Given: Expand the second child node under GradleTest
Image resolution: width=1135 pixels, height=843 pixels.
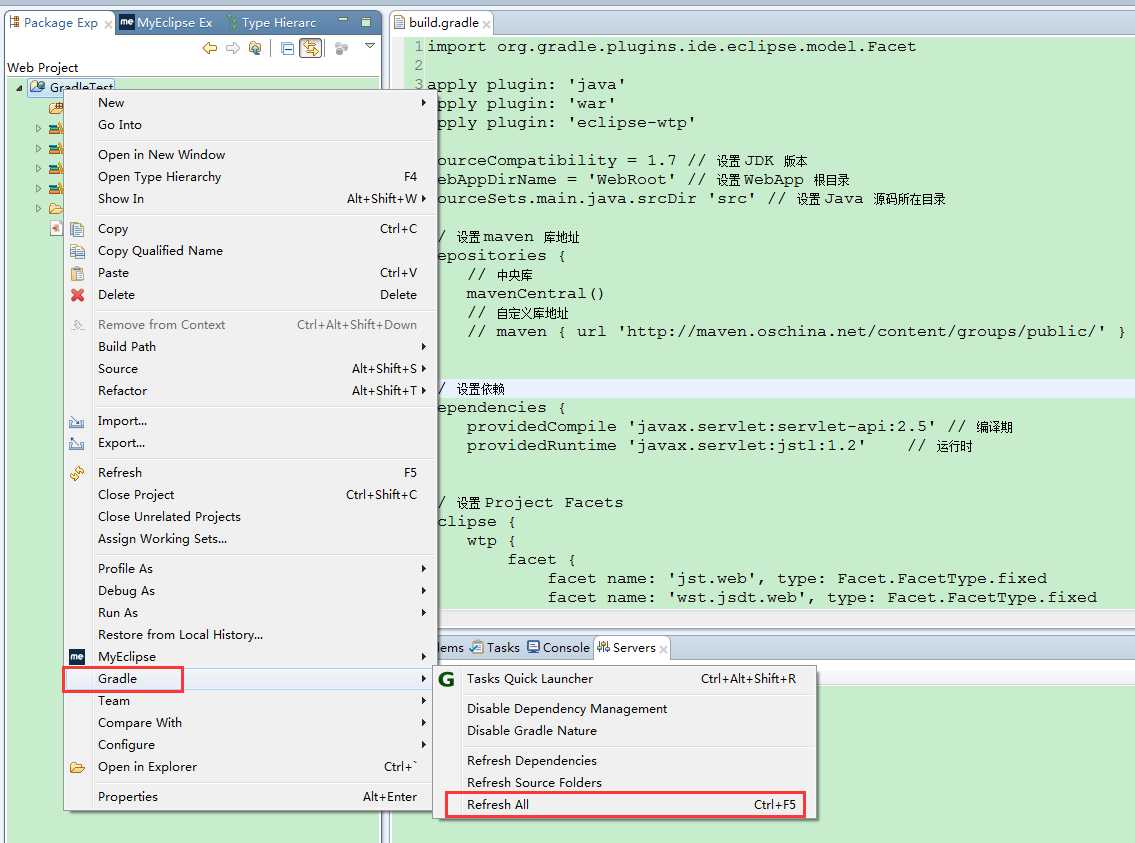Looking at the screenshot, I should coord(38,148).
